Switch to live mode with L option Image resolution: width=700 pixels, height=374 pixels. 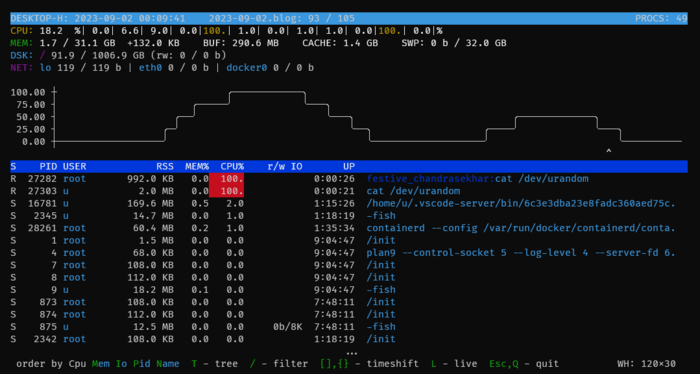454,364
